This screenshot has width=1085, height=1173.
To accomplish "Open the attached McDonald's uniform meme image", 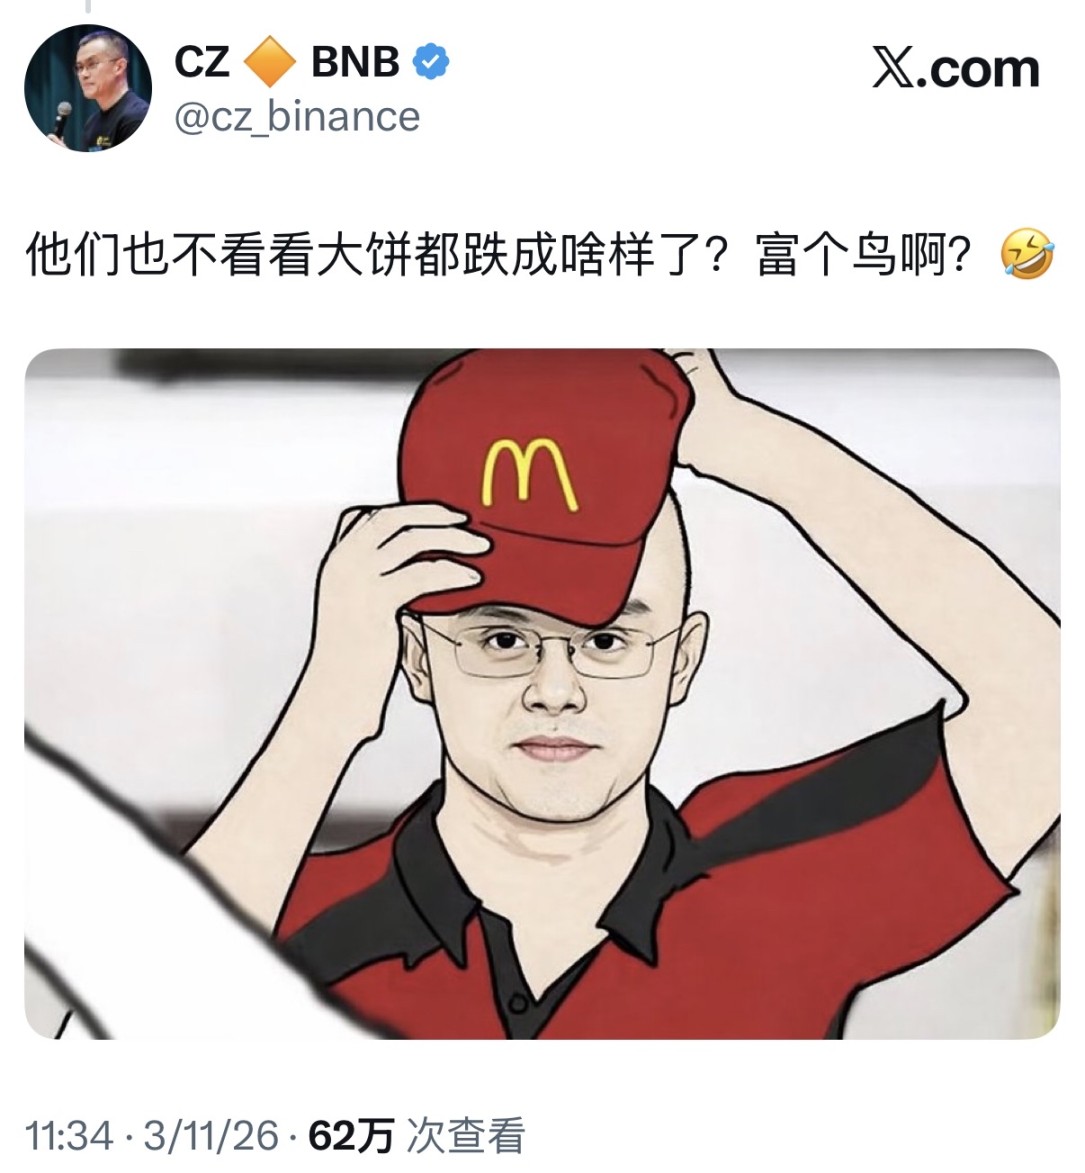I will 542,693.
